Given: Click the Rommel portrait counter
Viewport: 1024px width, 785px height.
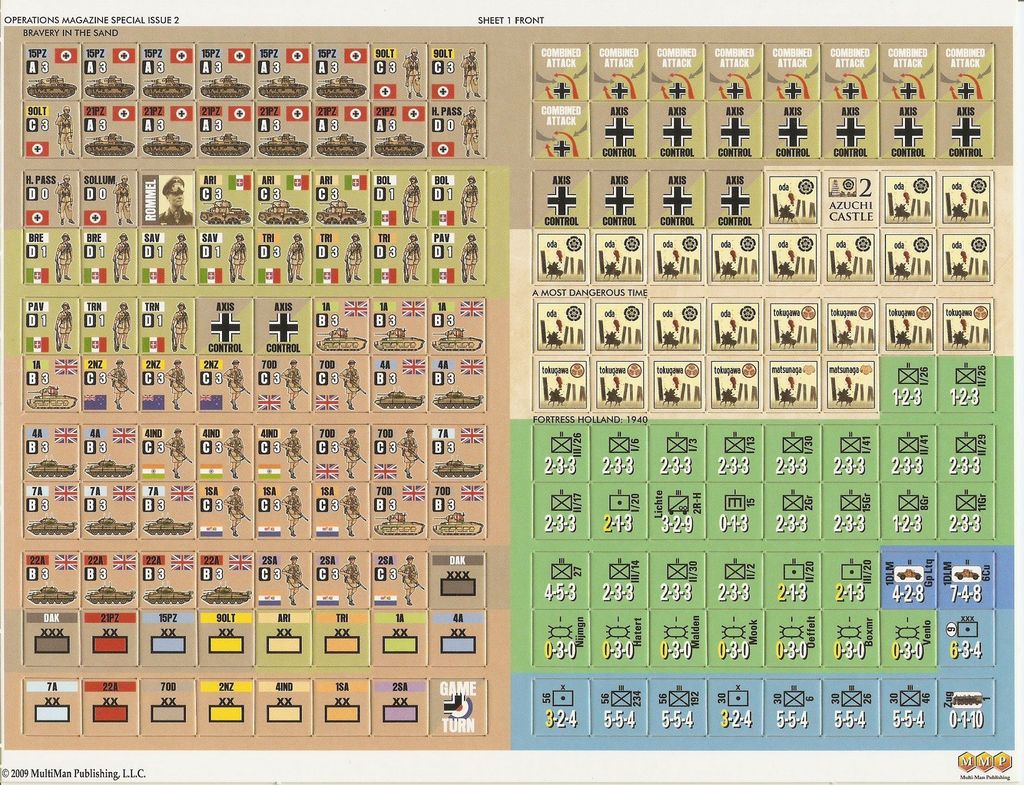Looking at the screenshot, I should pyautogui.click(x=167, y=199).
